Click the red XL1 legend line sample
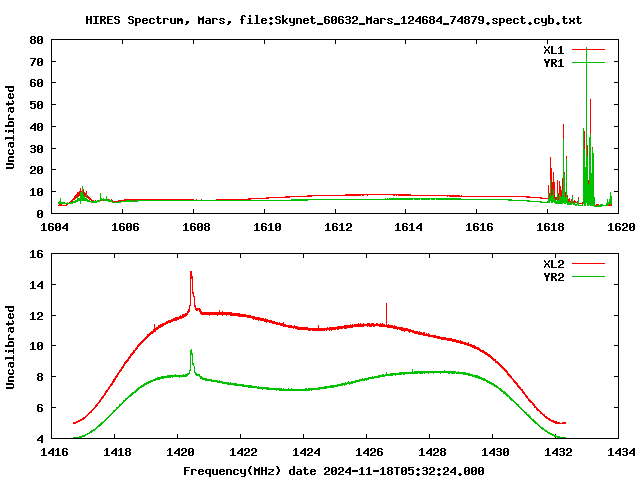The width and height of the screenshot is (640, 480). click(x=588, y=50)
